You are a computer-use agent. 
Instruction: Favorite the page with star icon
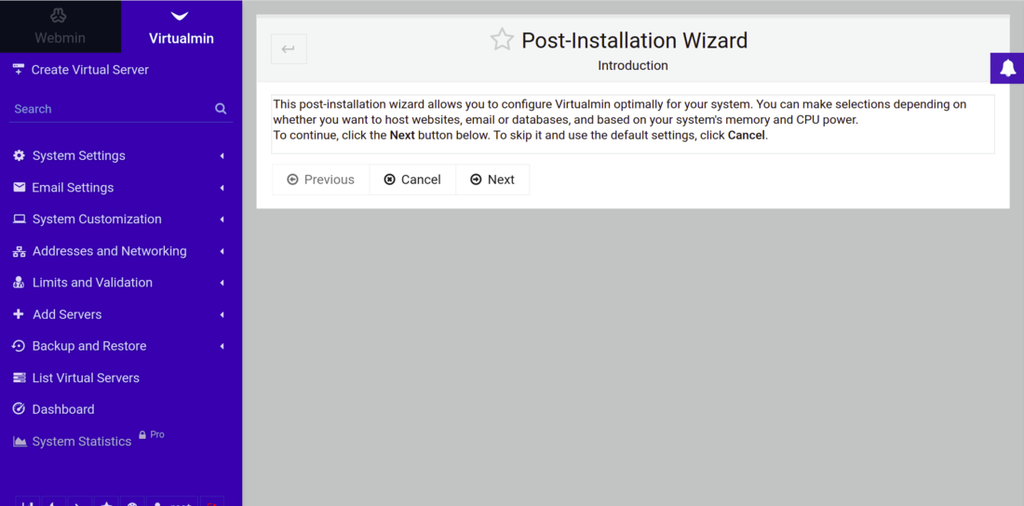tap(502, 40)
